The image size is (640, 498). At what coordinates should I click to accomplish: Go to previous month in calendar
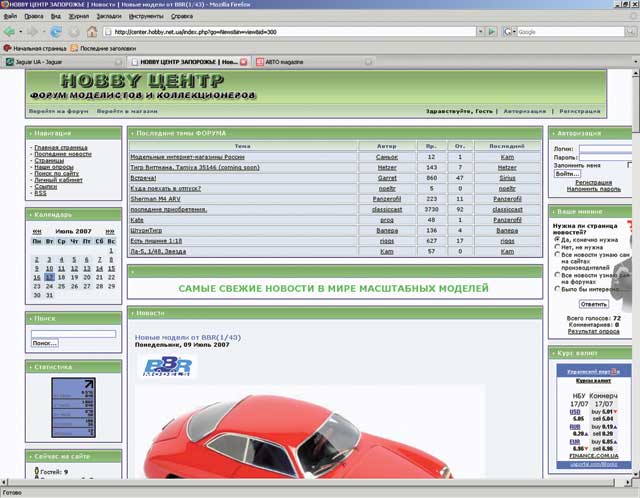[x=37, y=231]
